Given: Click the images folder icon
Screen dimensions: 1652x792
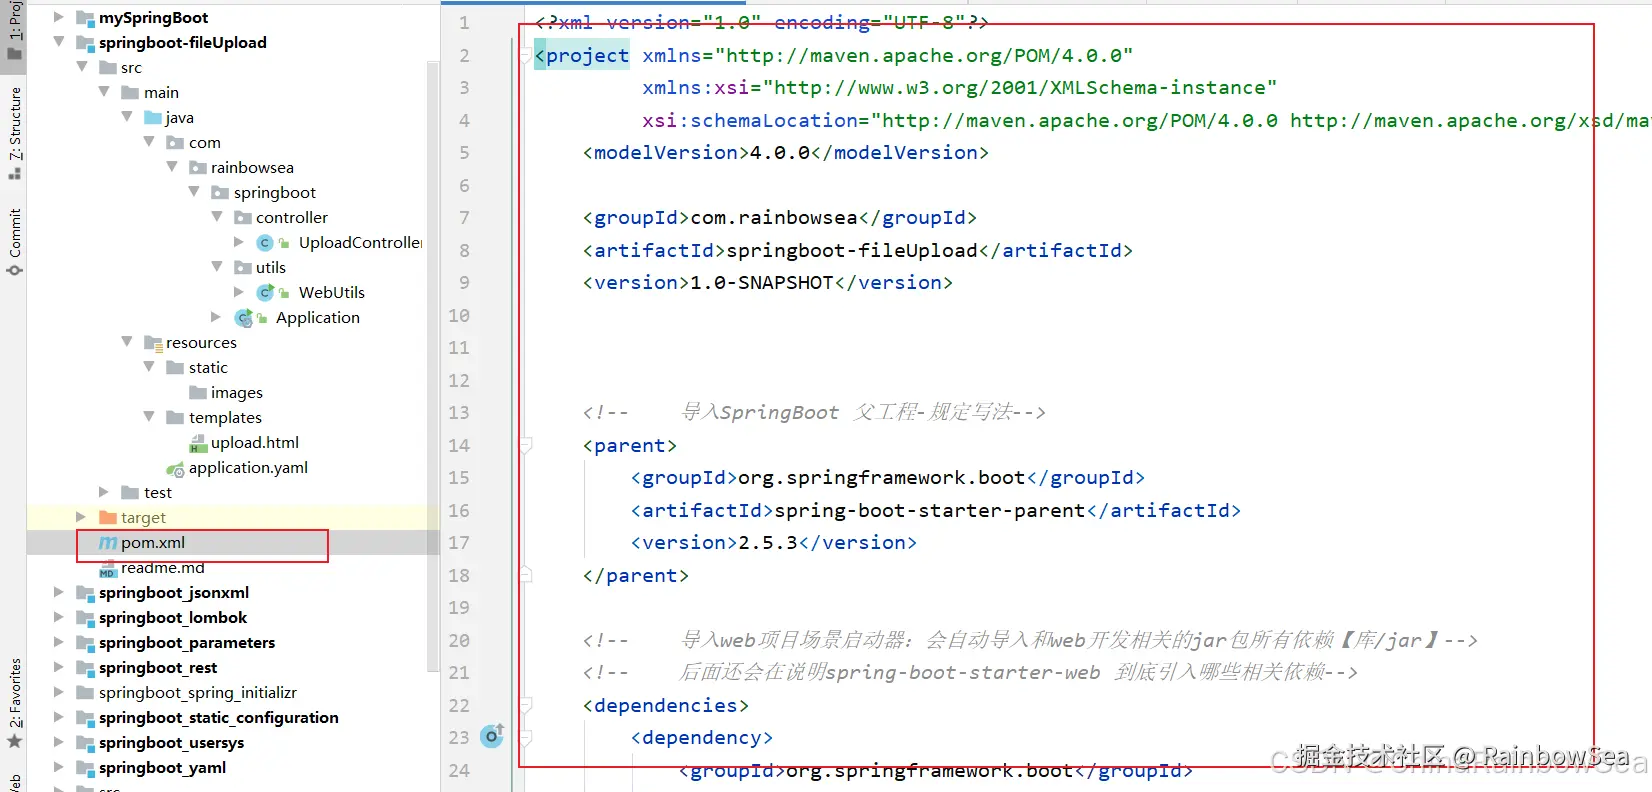Looking at the screenshot, I should (198, 392).
